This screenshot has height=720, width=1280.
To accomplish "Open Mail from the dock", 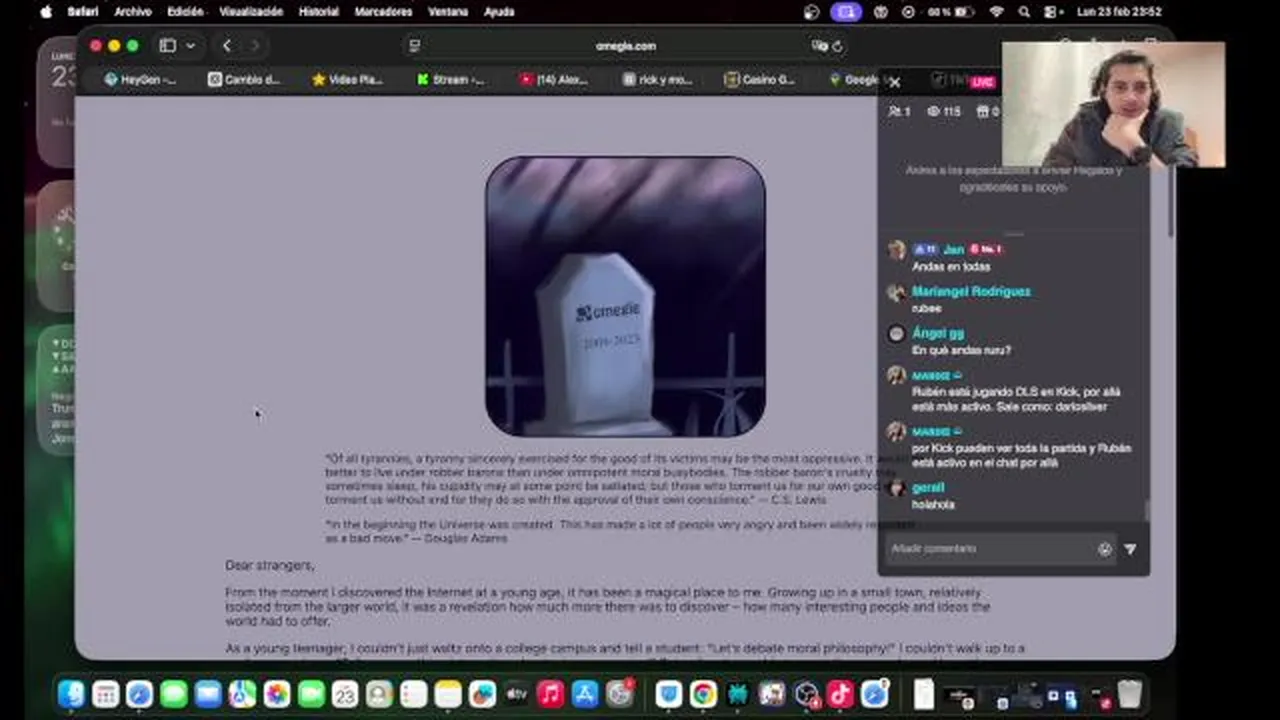I will point(208,694).
